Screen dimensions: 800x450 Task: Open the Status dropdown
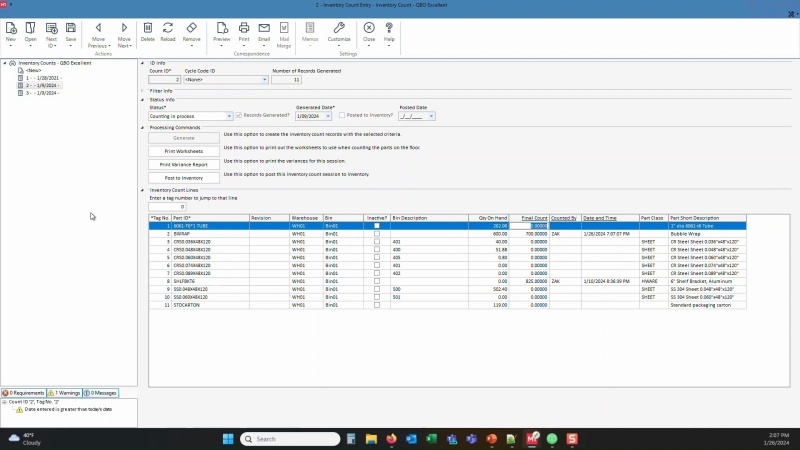tap(230, 116)
